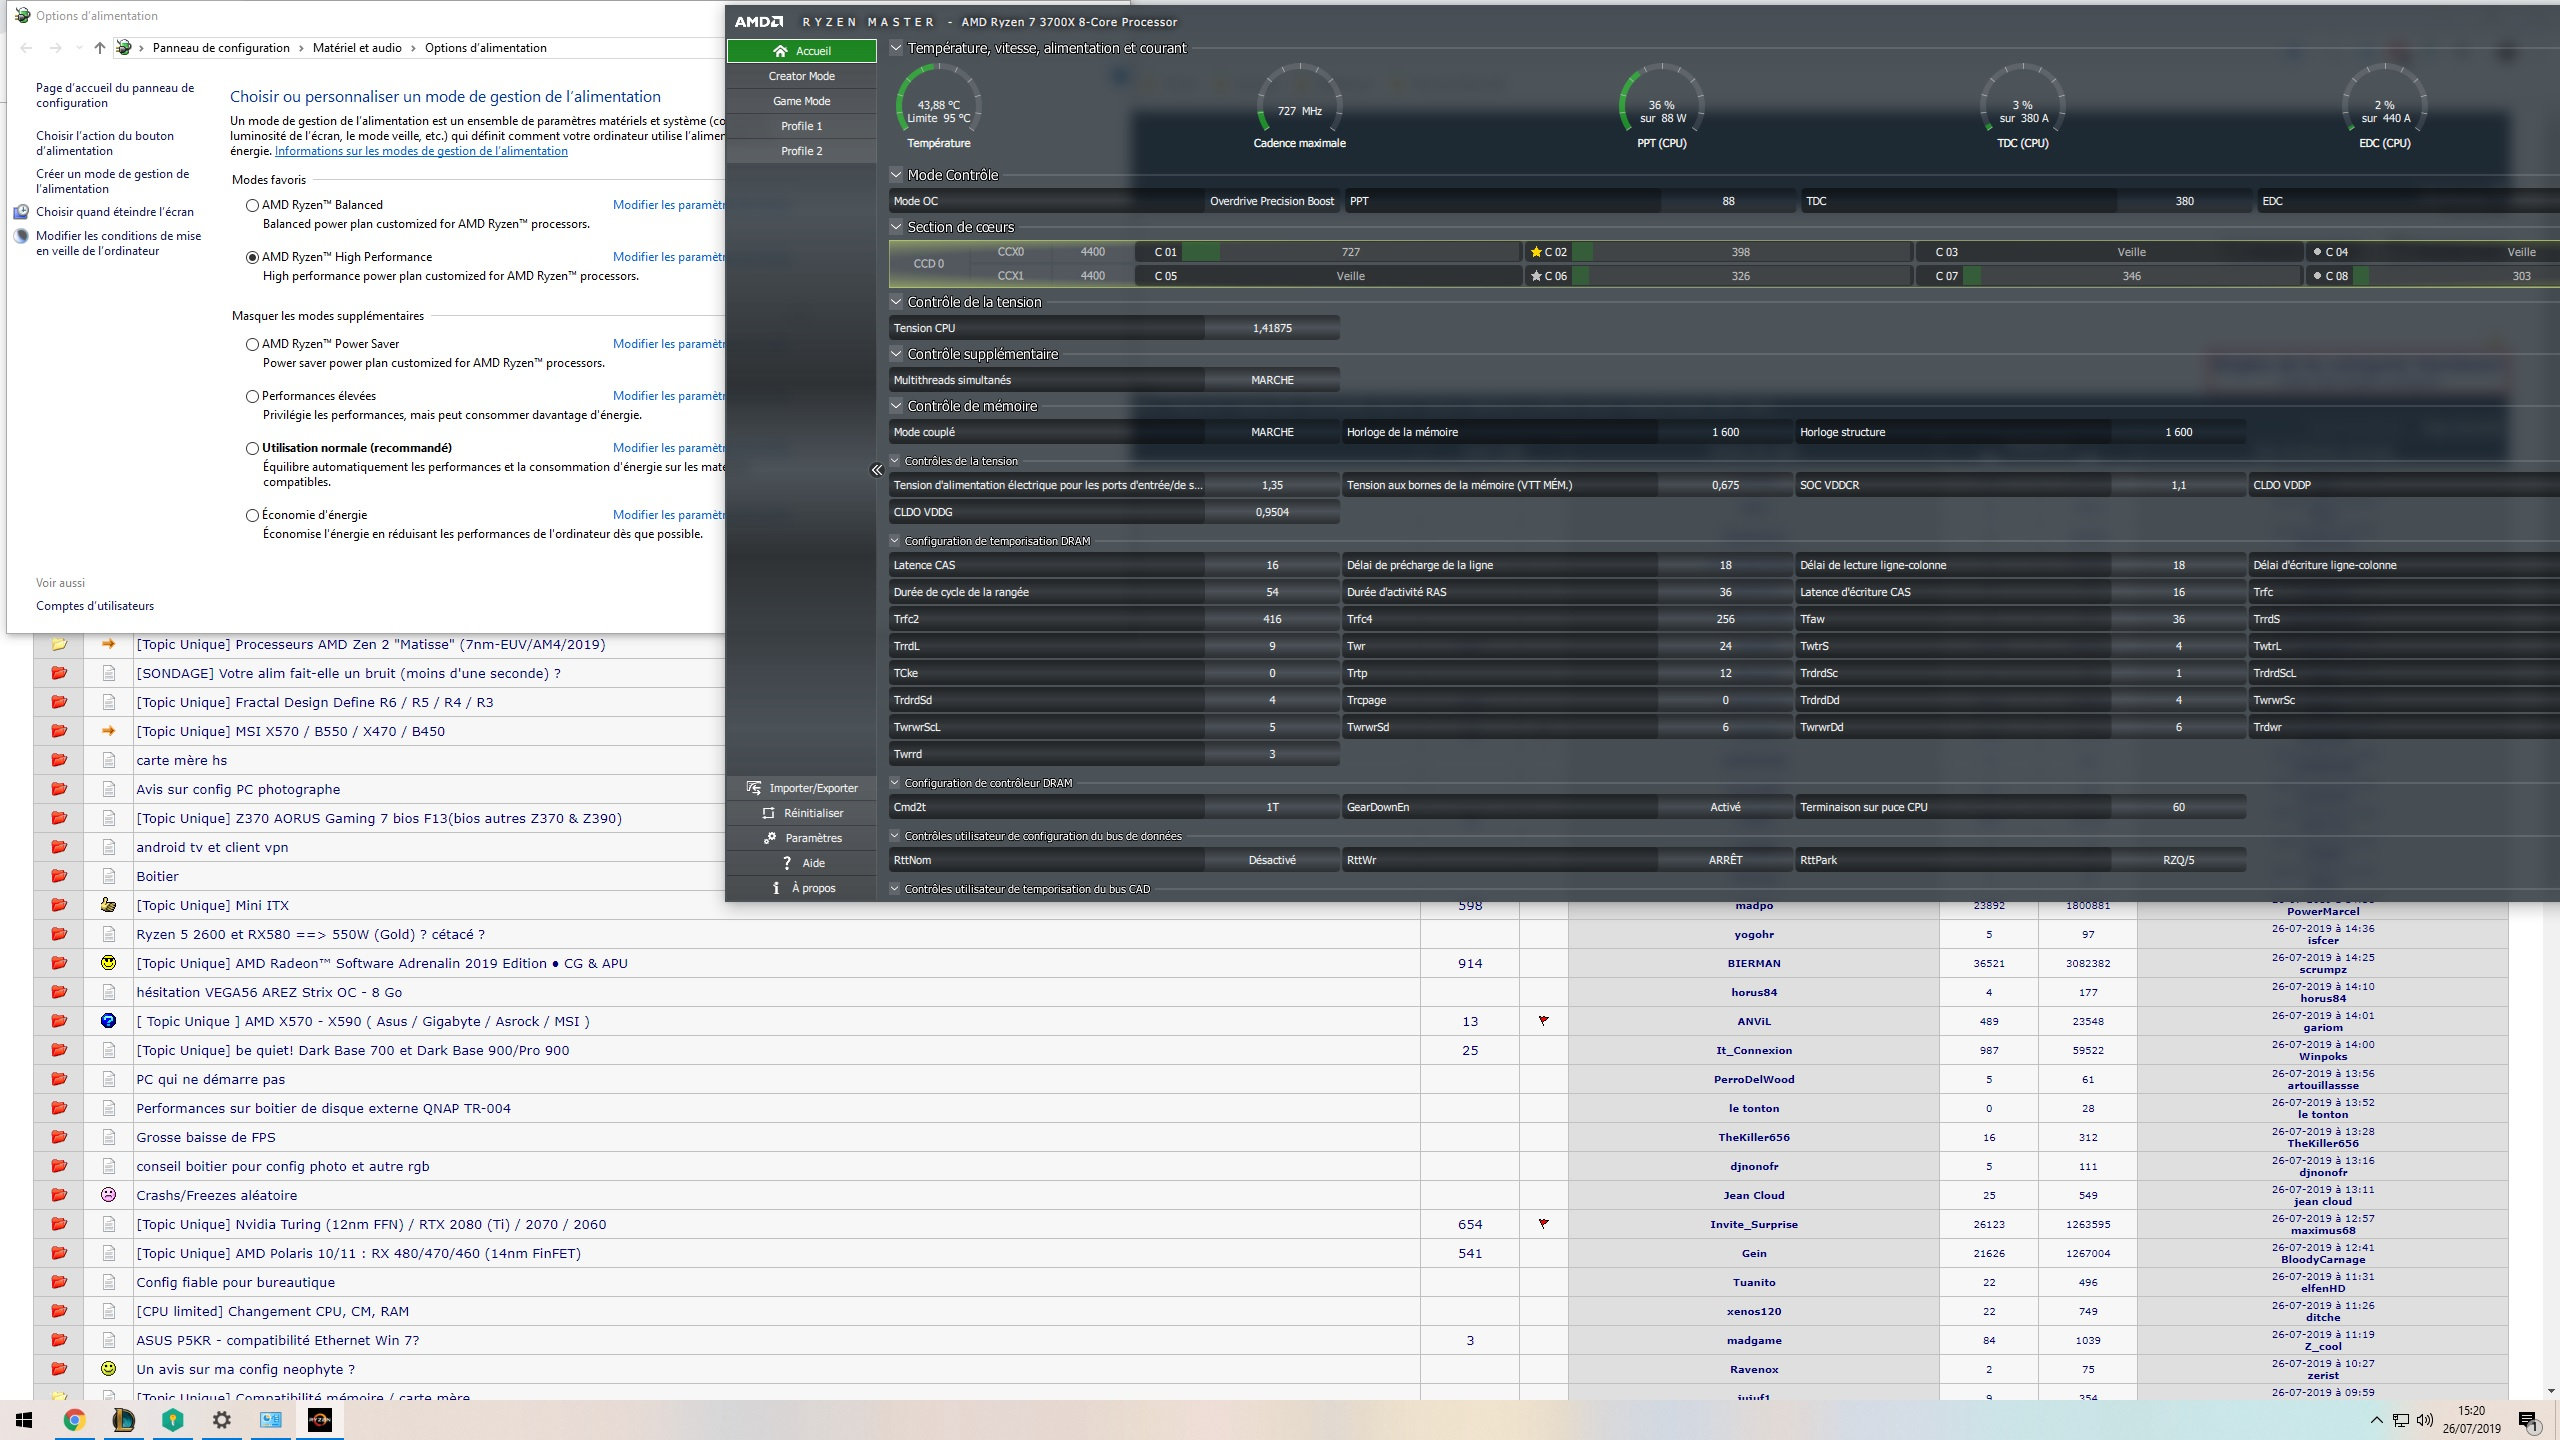Go to Accueil tab in Ryzen Master

pos(802,51)
